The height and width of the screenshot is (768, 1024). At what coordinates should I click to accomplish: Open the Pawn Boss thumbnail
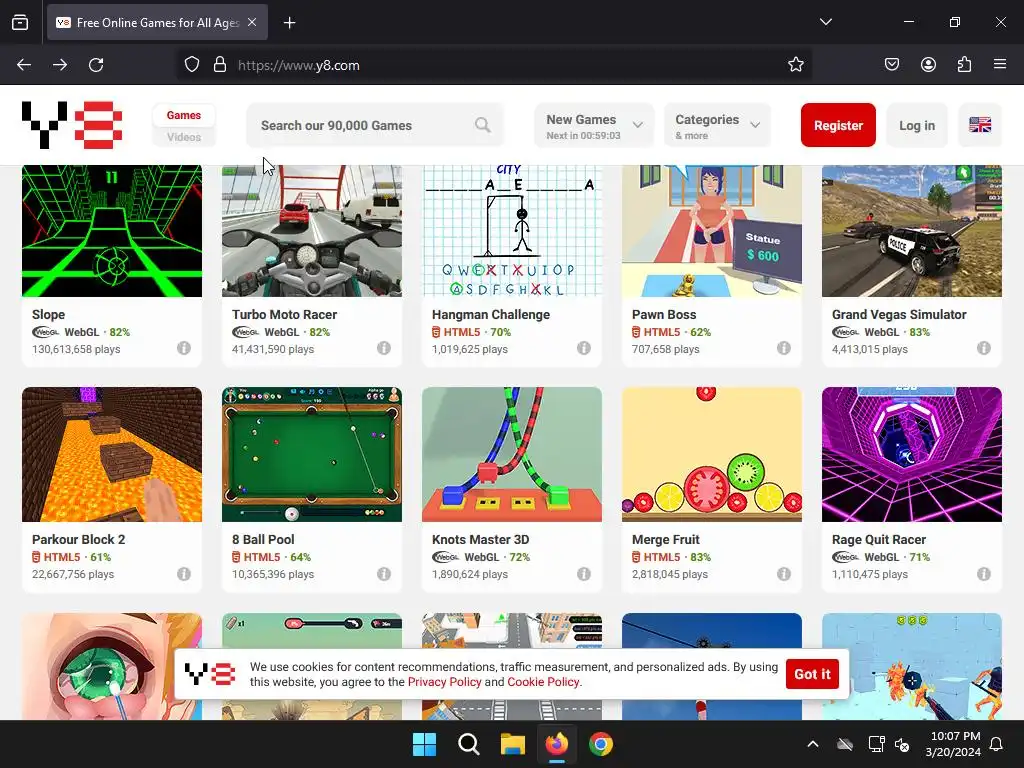tap(712, 231)
